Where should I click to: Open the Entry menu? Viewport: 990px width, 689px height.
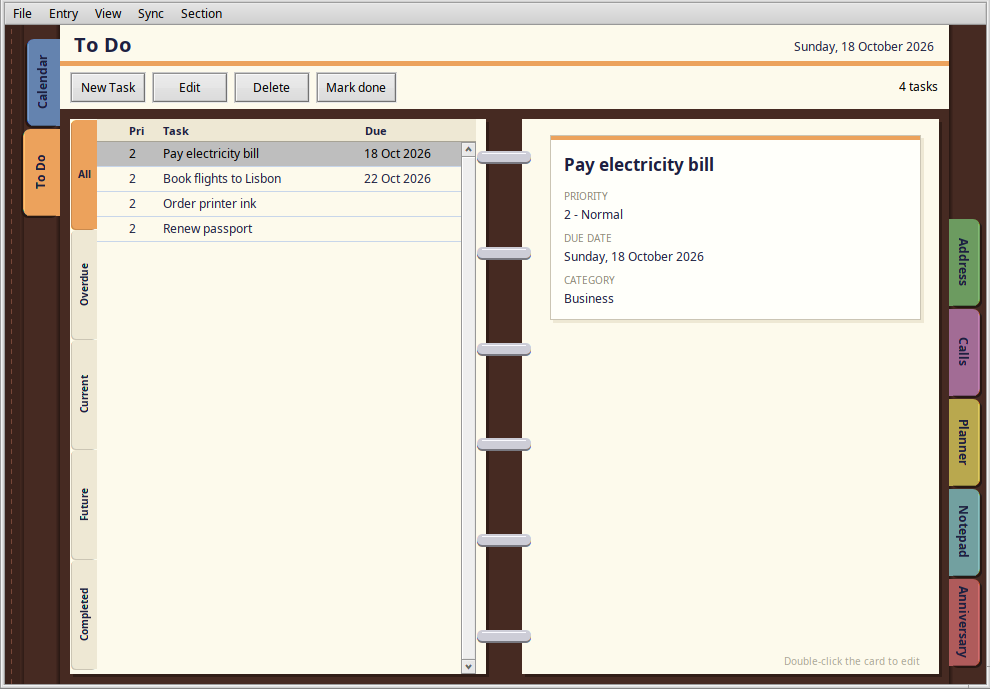pyautogui.click(x=63, y=13)
